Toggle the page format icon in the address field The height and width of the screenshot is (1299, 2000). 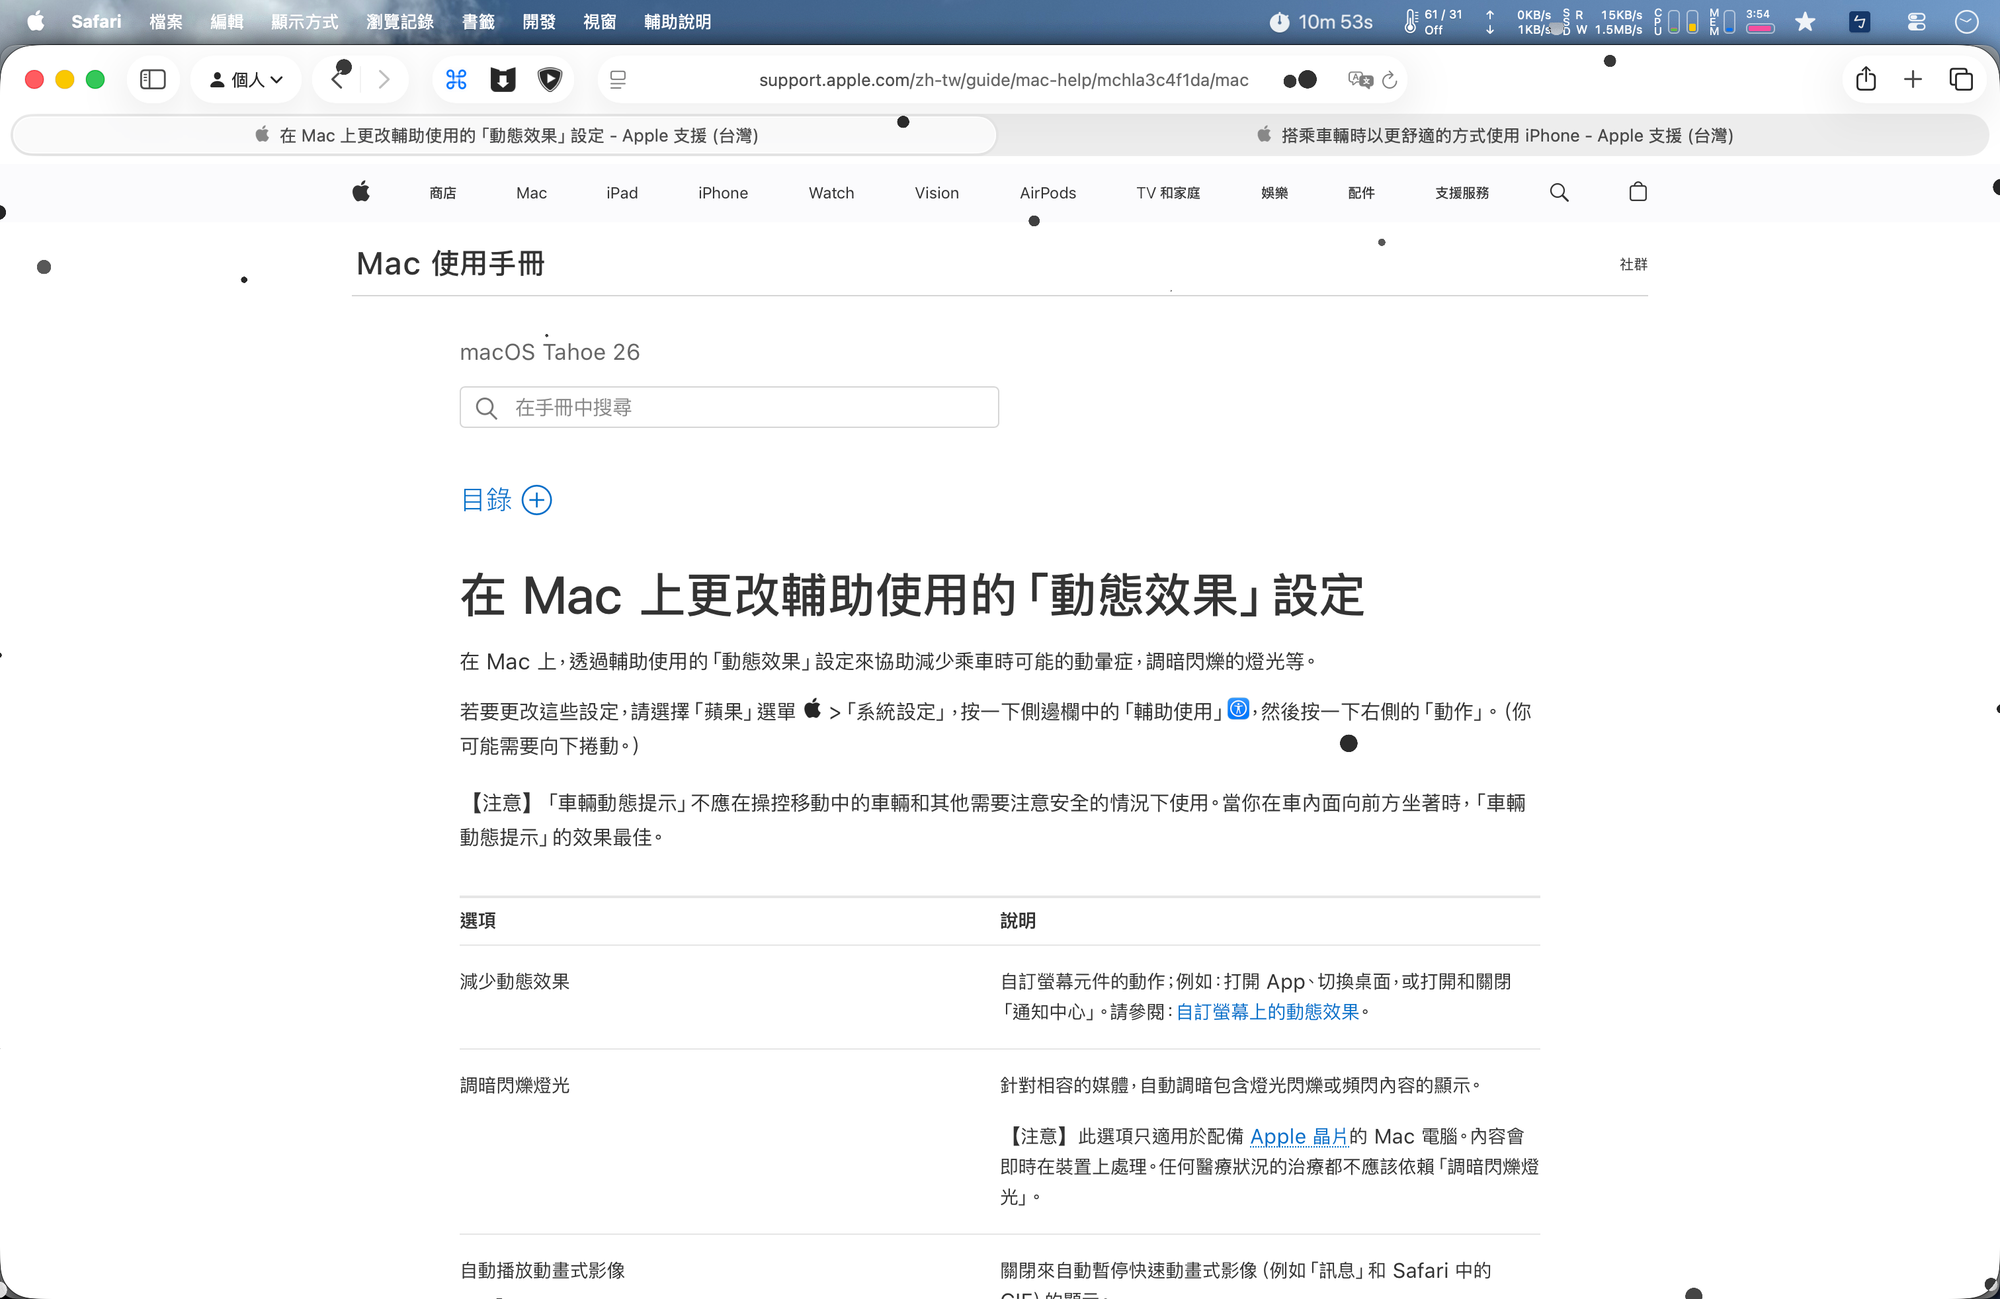click(x=617, y=80)
